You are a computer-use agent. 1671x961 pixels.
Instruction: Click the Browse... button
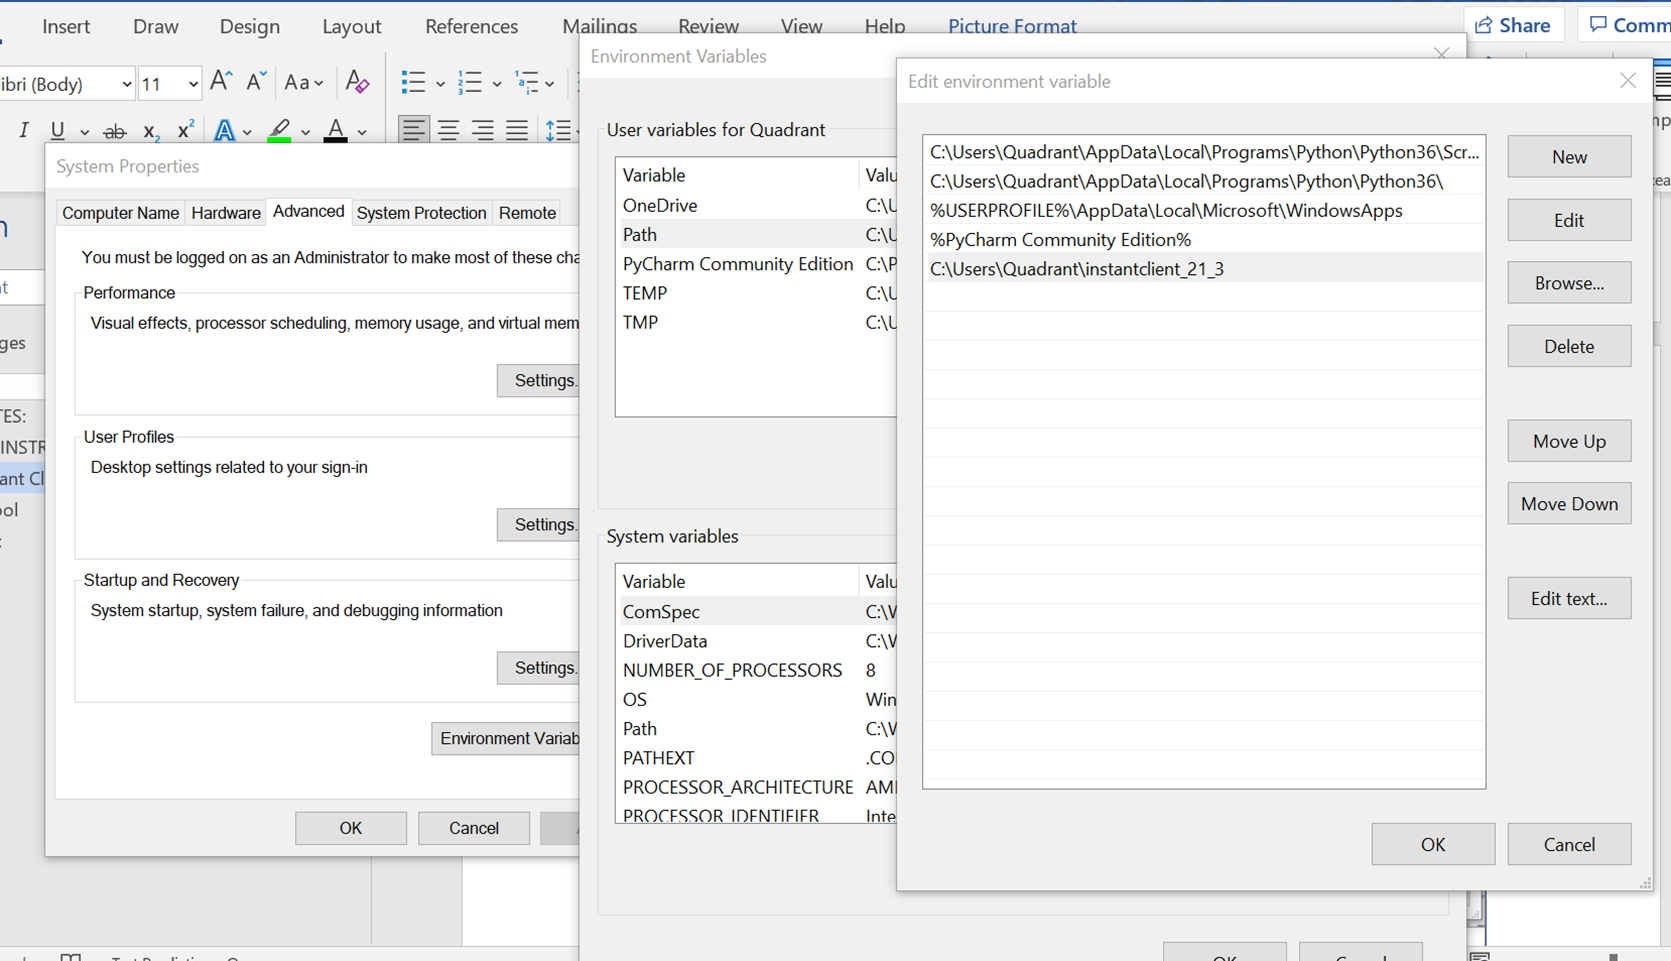coord(1568,283)
